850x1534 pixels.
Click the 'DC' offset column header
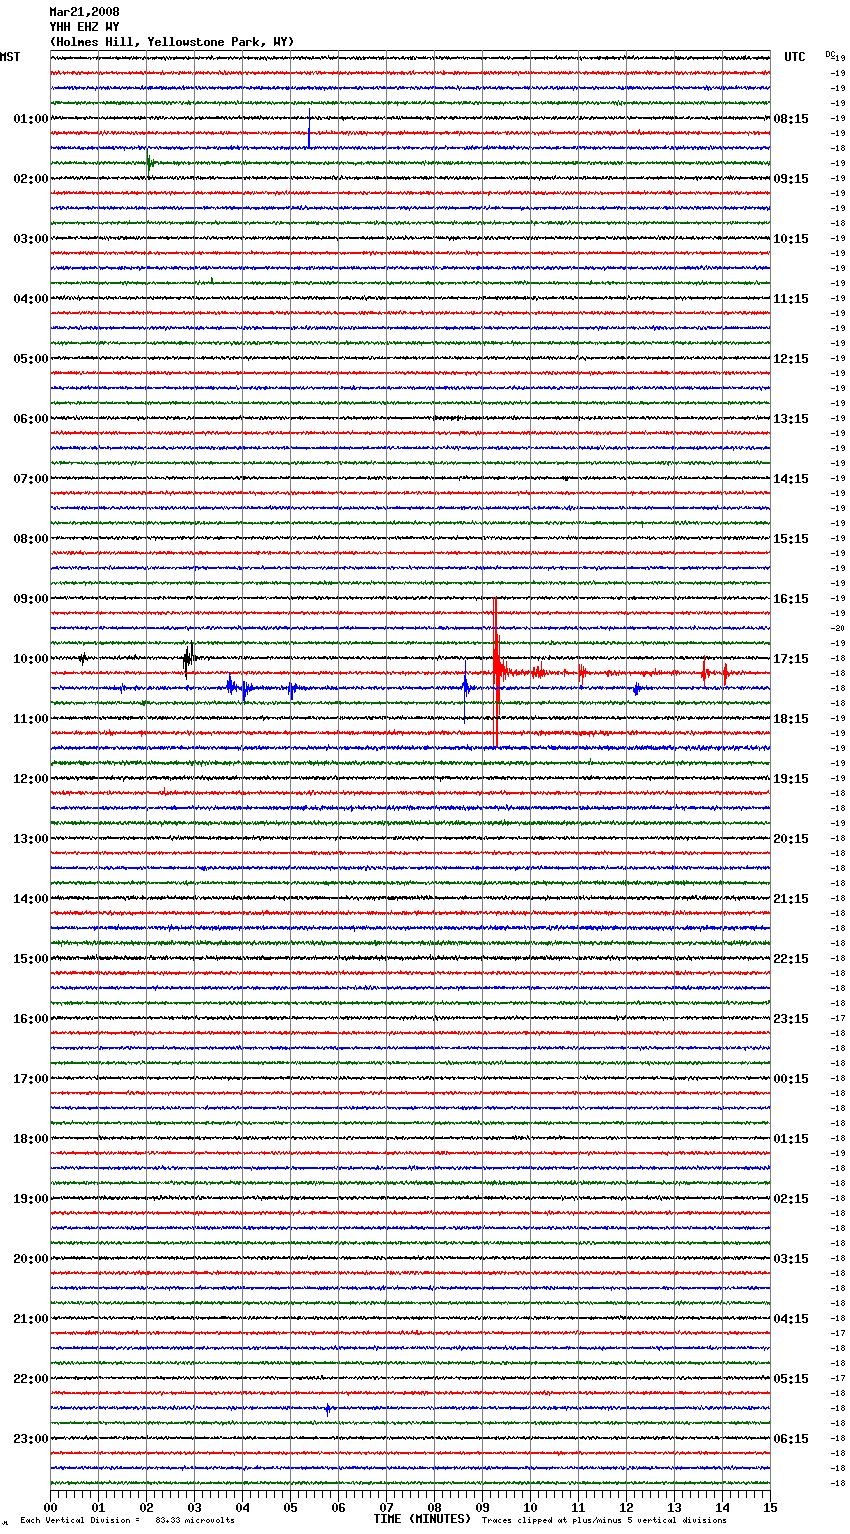click(830, 54)
